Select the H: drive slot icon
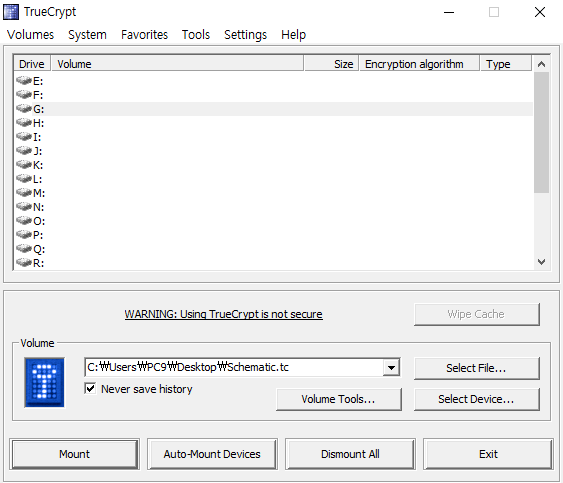The height and width of the screenshot is (483, 563). click(x=24, y=122)
